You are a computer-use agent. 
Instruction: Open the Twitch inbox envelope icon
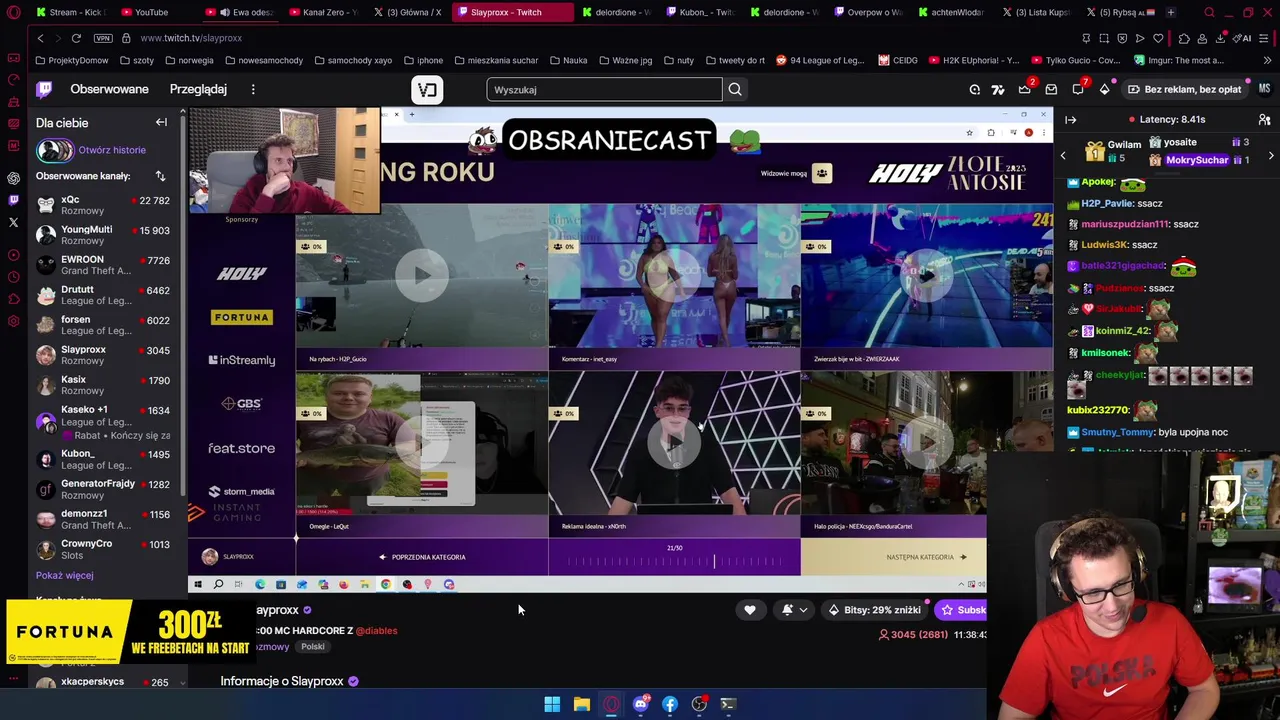[1051, 89]
